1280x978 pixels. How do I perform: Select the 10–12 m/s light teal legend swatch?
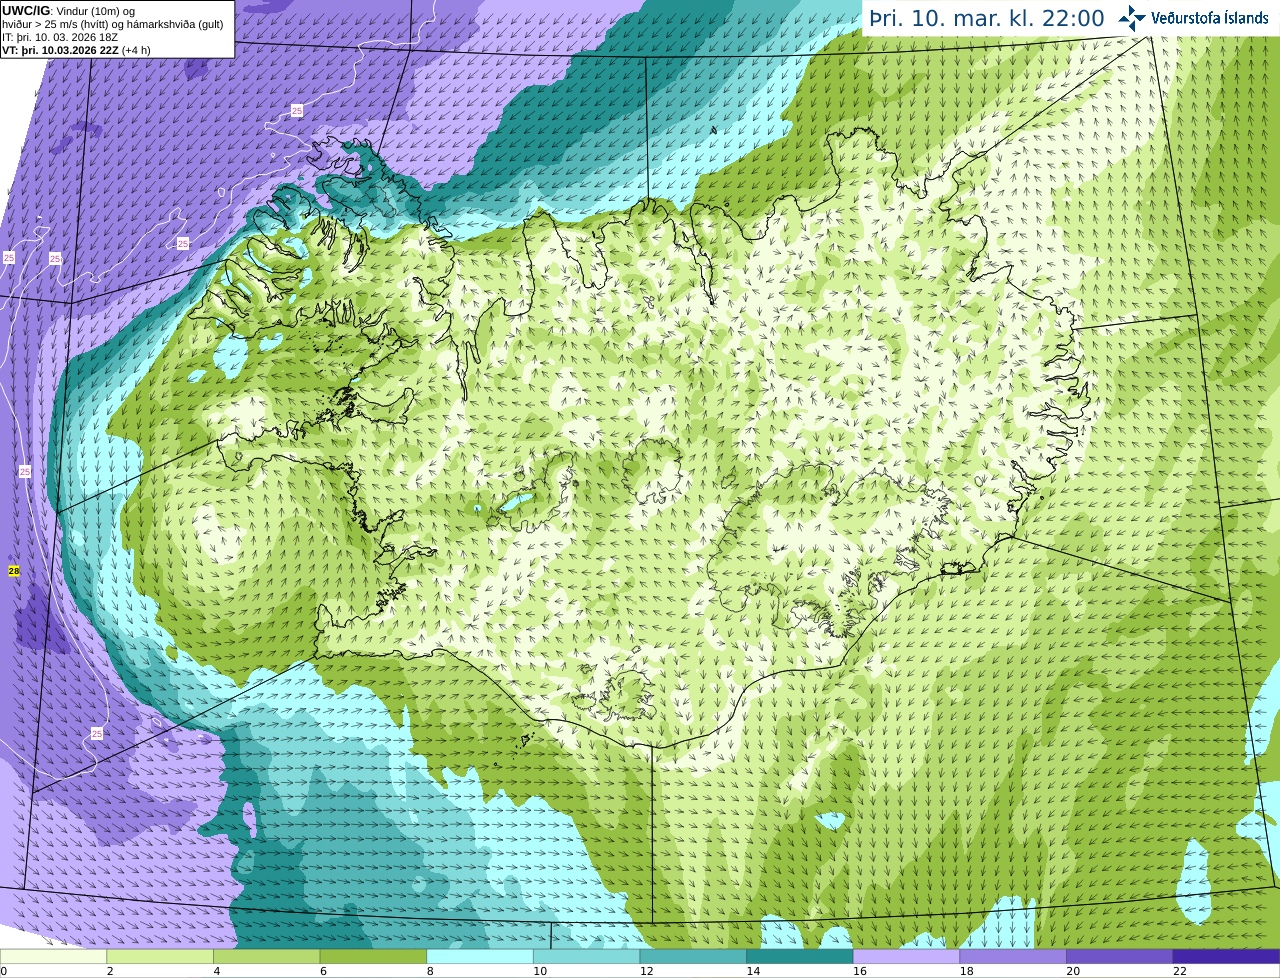coord(586,956)
